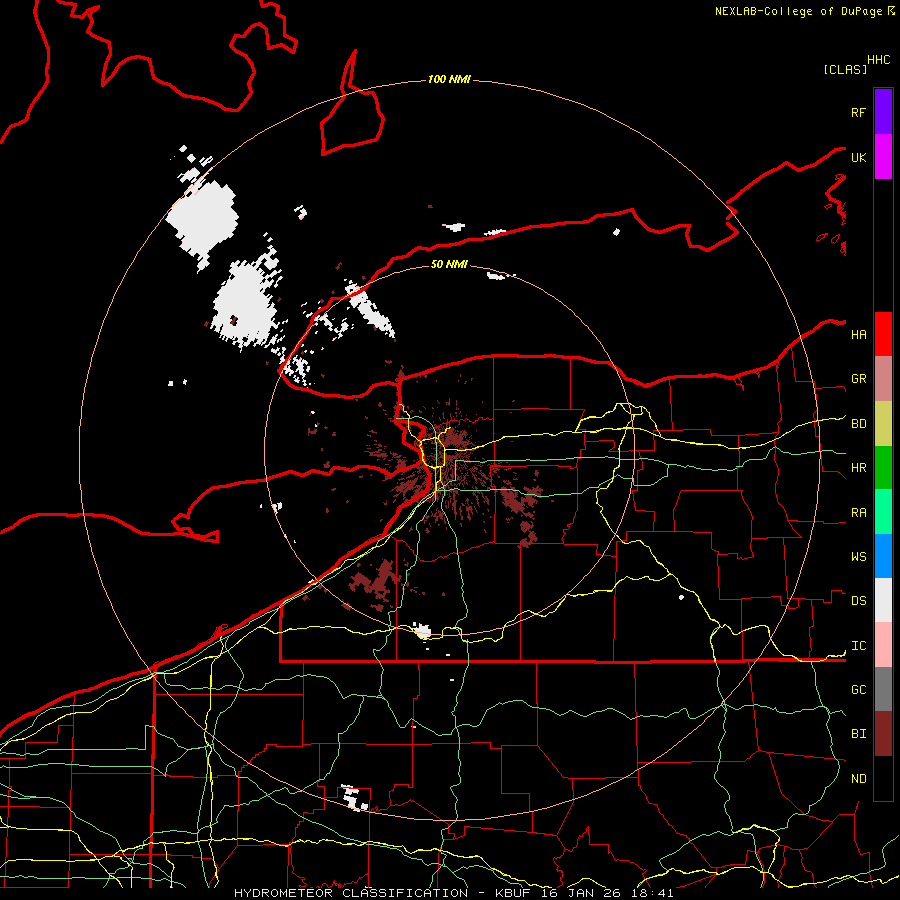The image size is (900, 900).
Task: Click the DS legend label
Action: pyautogui.click(x=858, y=601)
